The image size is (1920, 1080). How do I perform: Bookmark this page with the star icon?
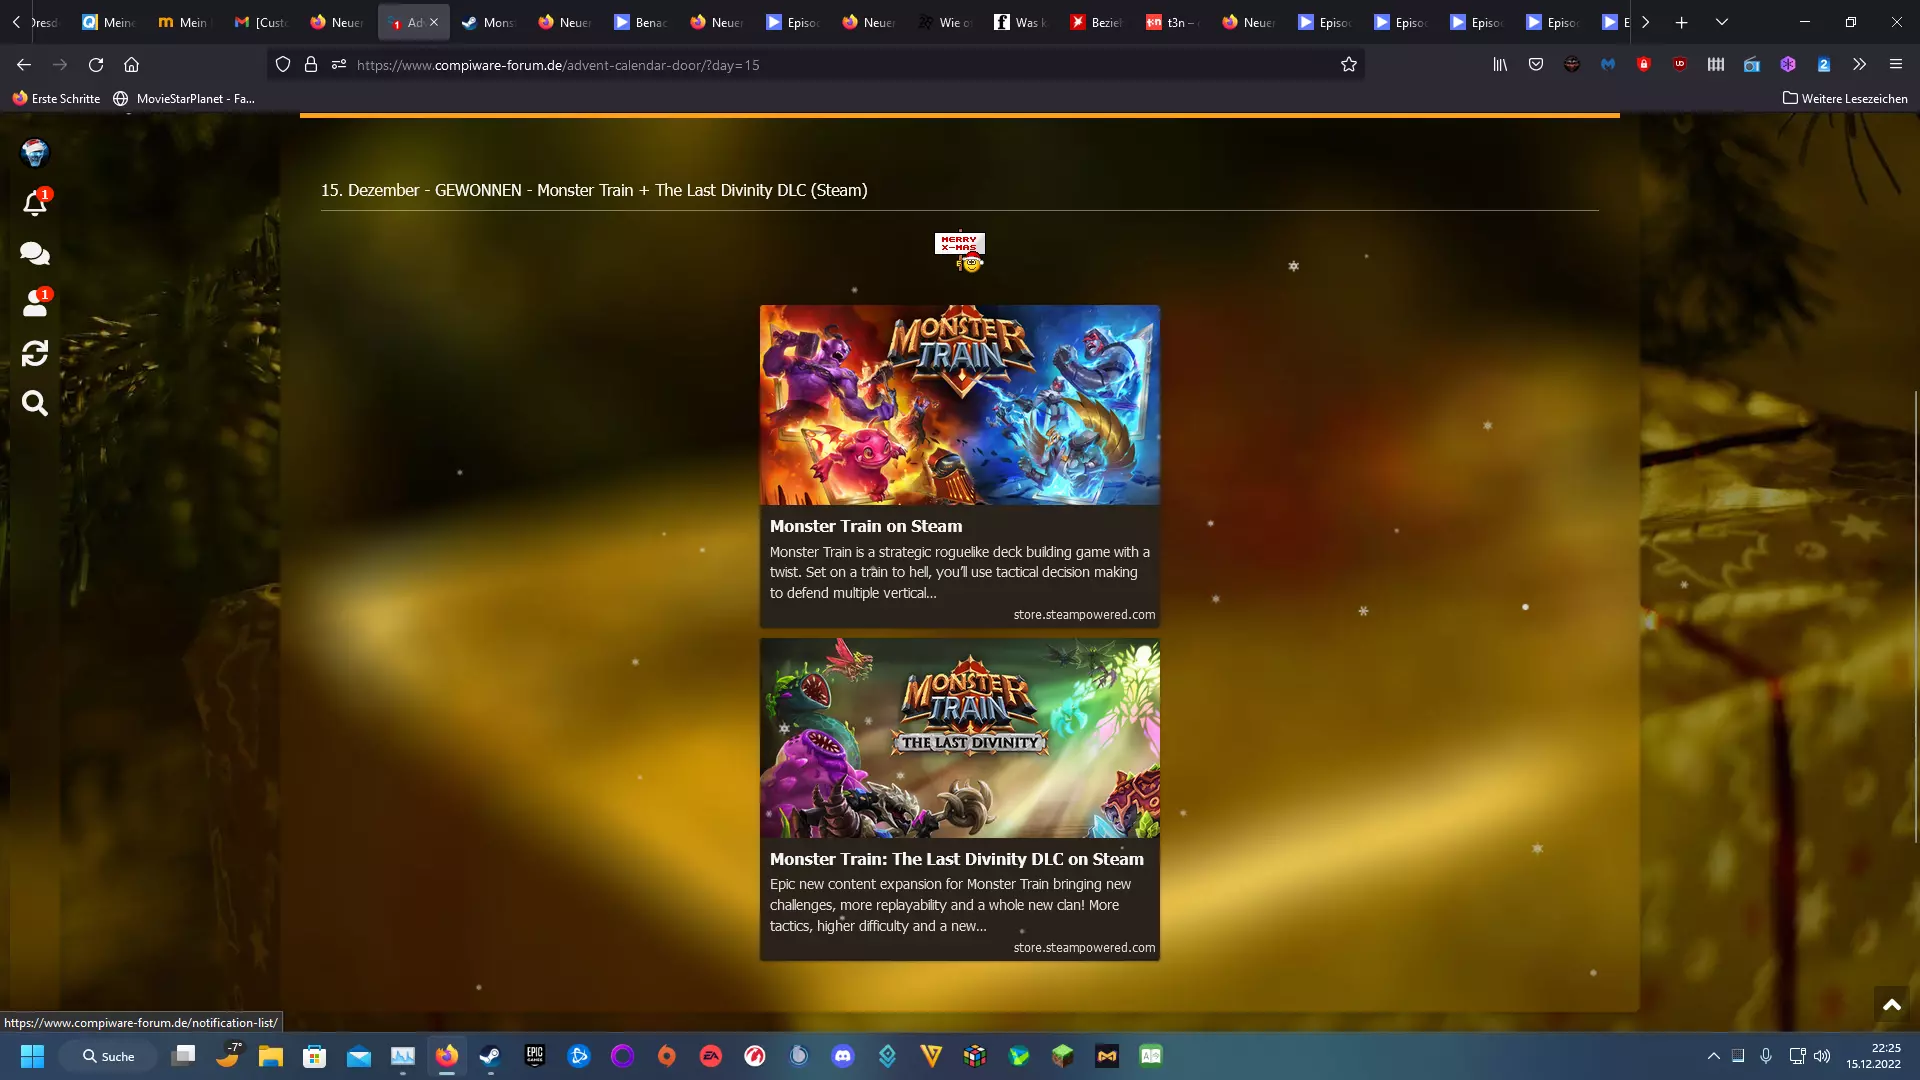tap(1349, 65)
